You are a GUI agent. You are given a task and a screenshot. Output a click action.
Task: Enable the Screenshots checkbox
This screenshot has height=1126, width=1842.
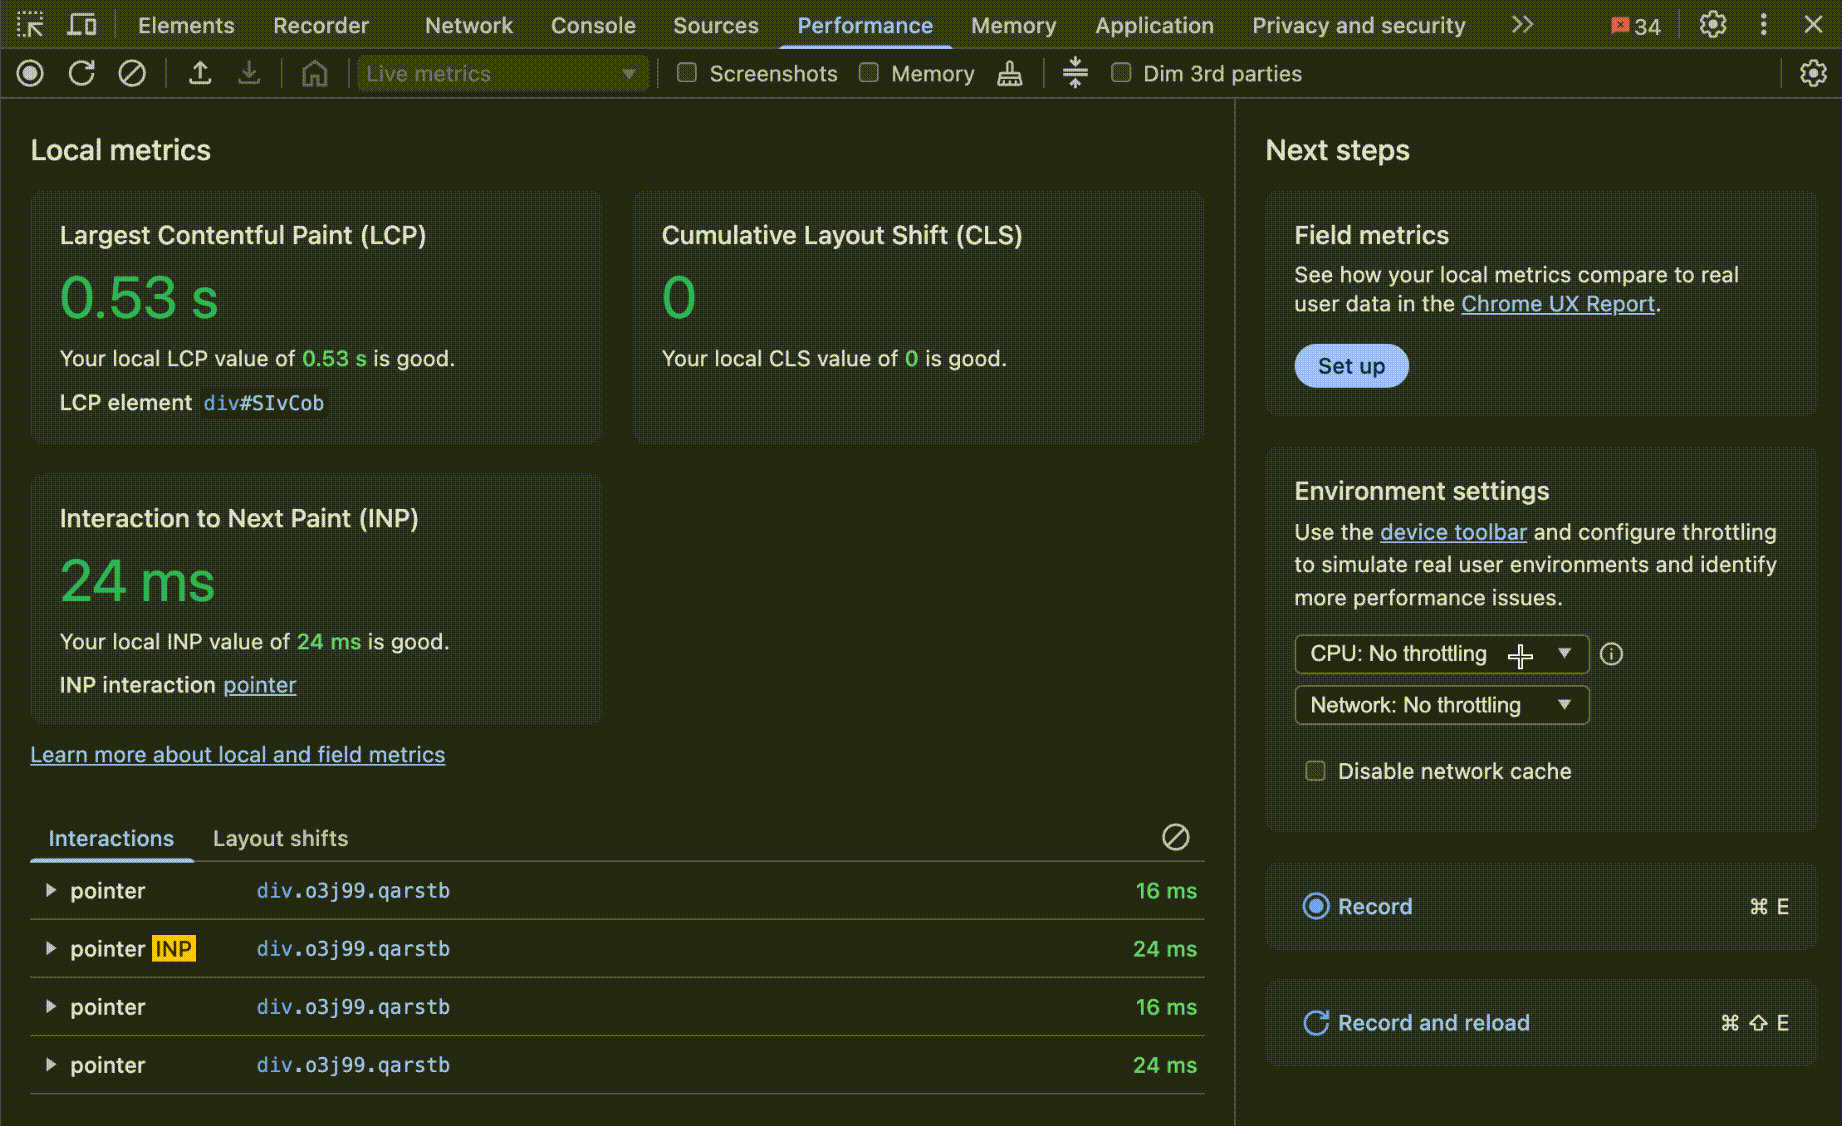[687, 73]
